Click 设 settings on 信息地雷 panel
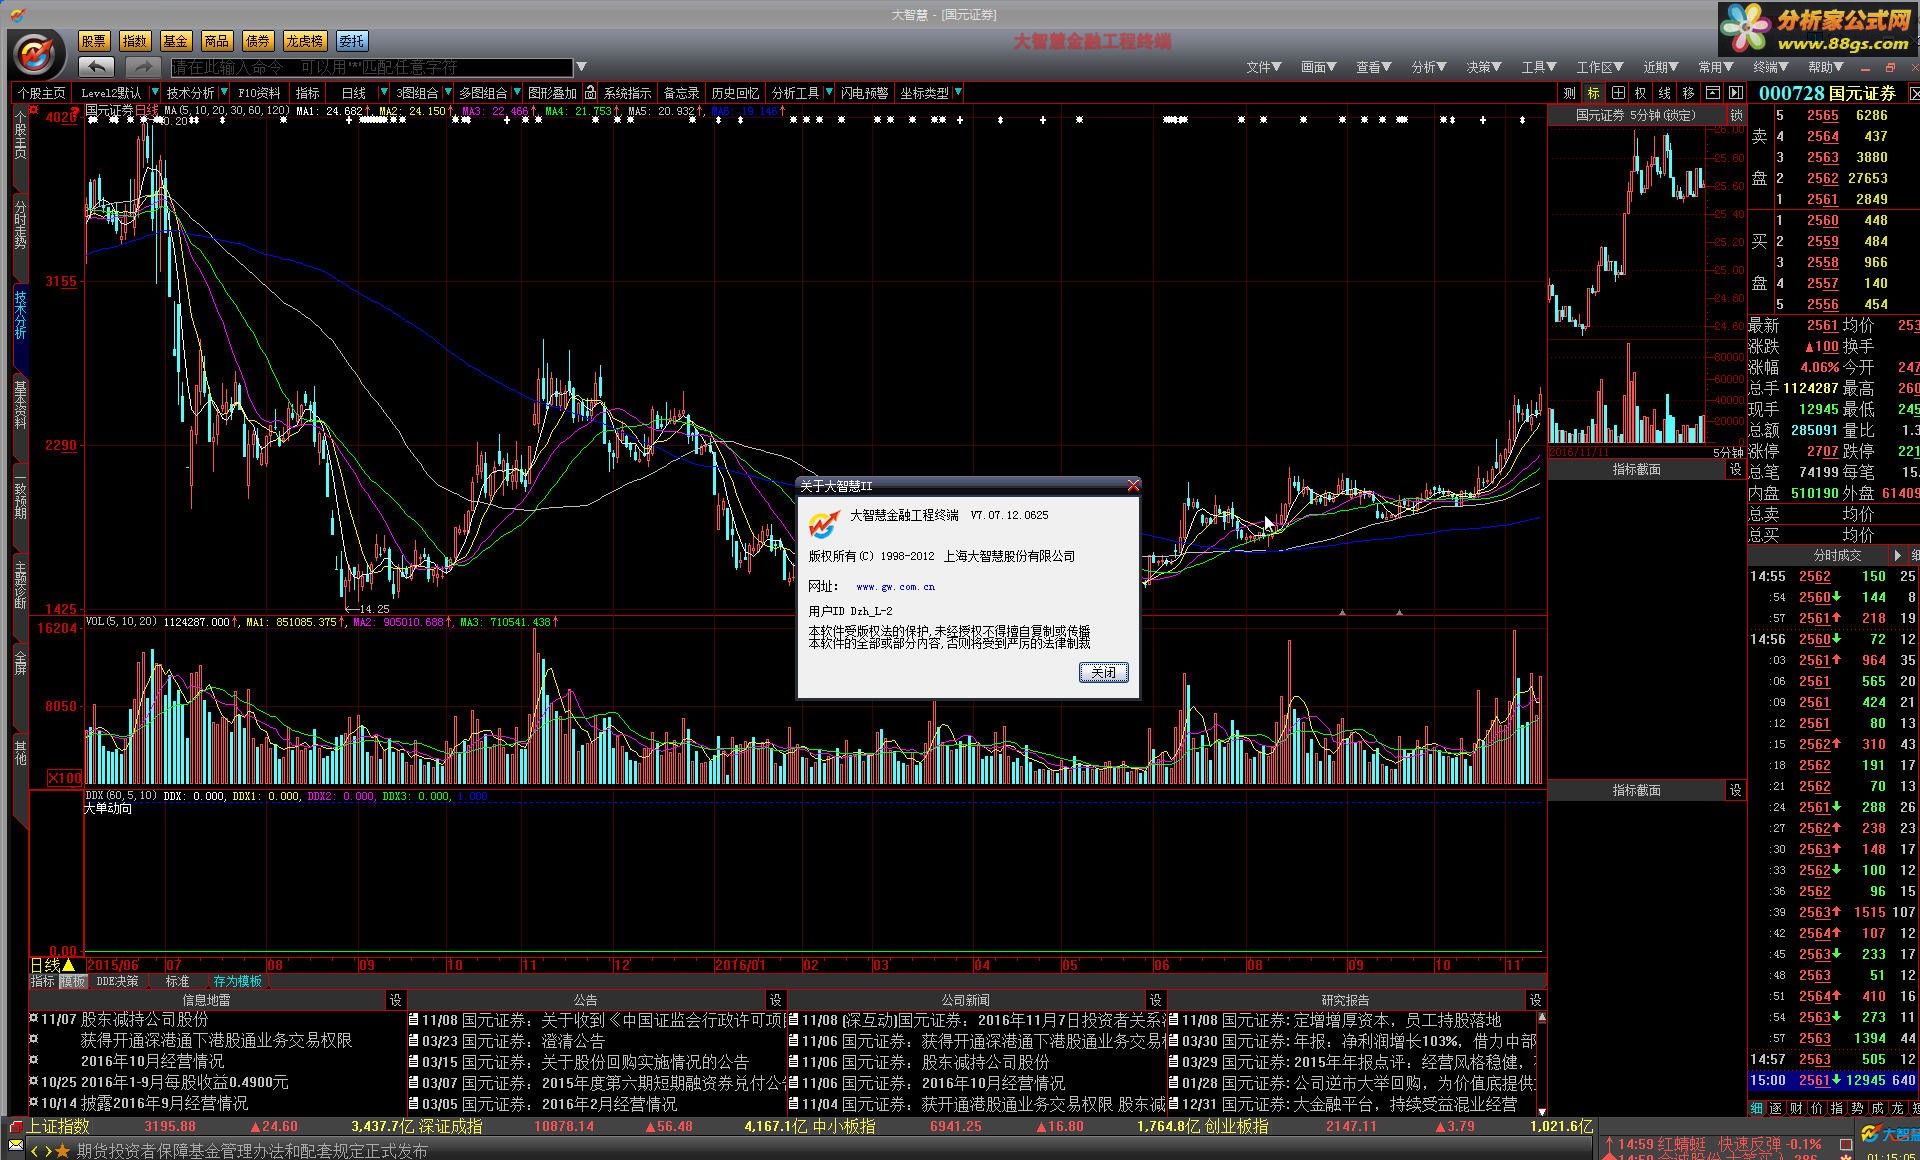This screenshot has width=1920, height=1160. click(395, 1000)
